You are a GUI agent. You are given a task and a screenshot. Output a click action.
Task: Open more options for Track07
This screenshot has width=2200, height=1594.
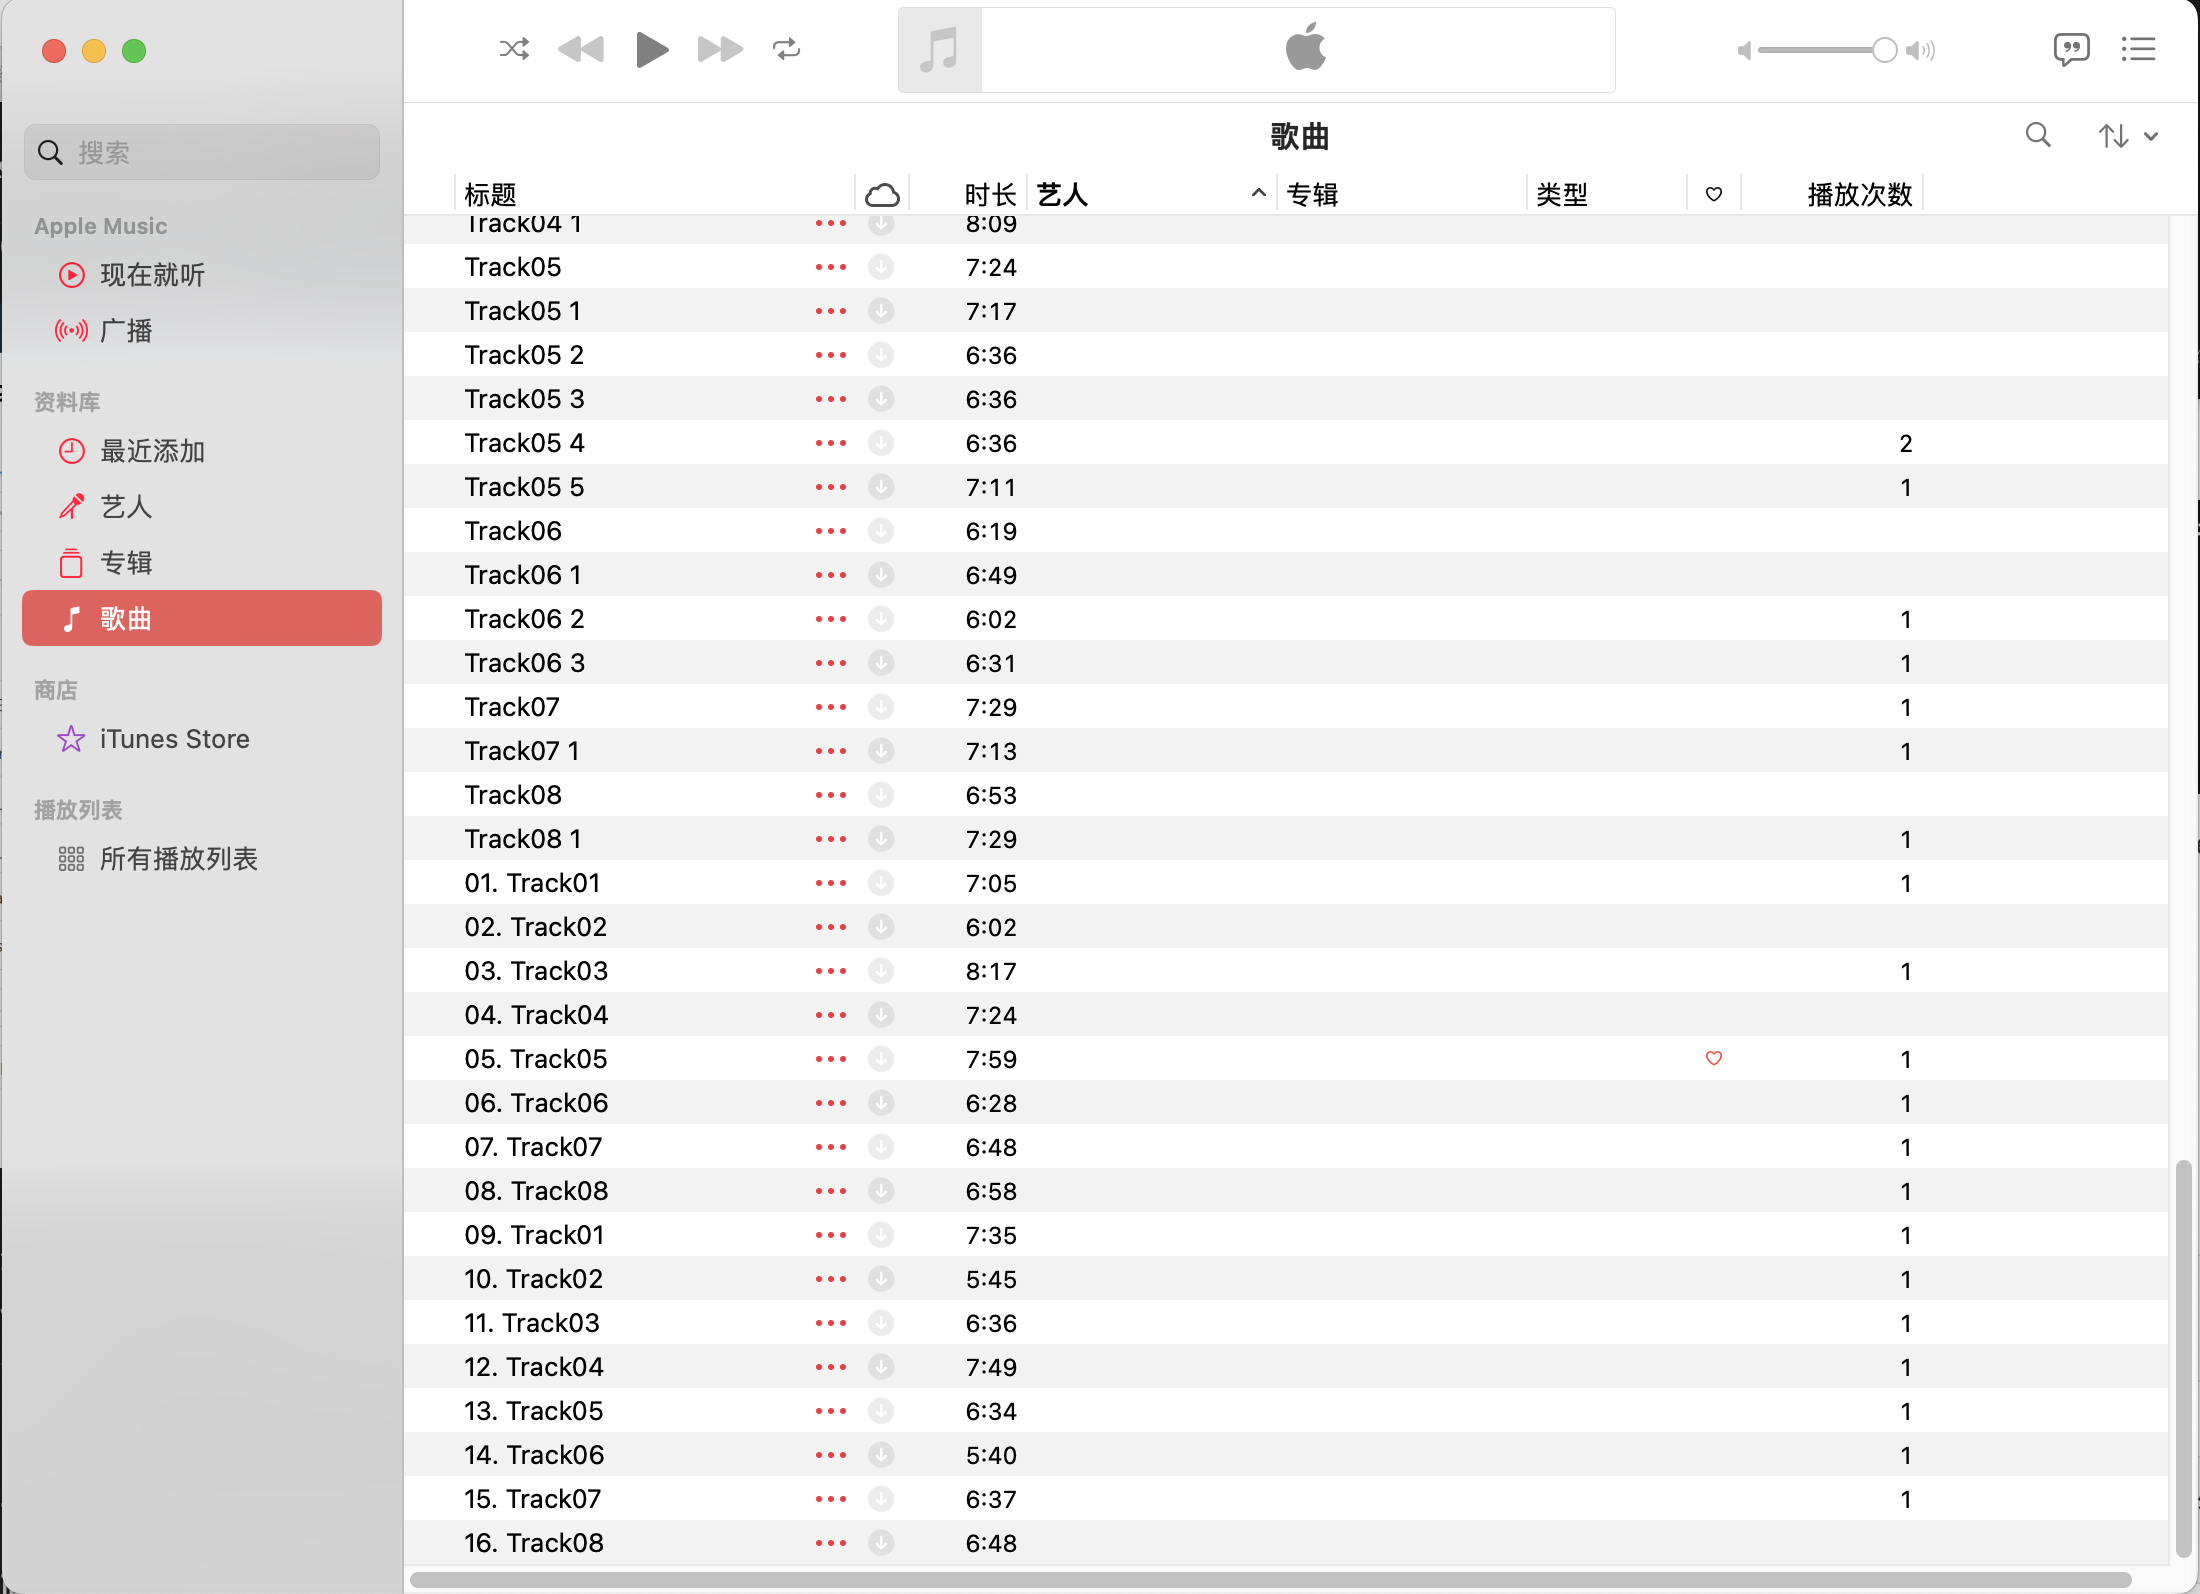(830, 707)
